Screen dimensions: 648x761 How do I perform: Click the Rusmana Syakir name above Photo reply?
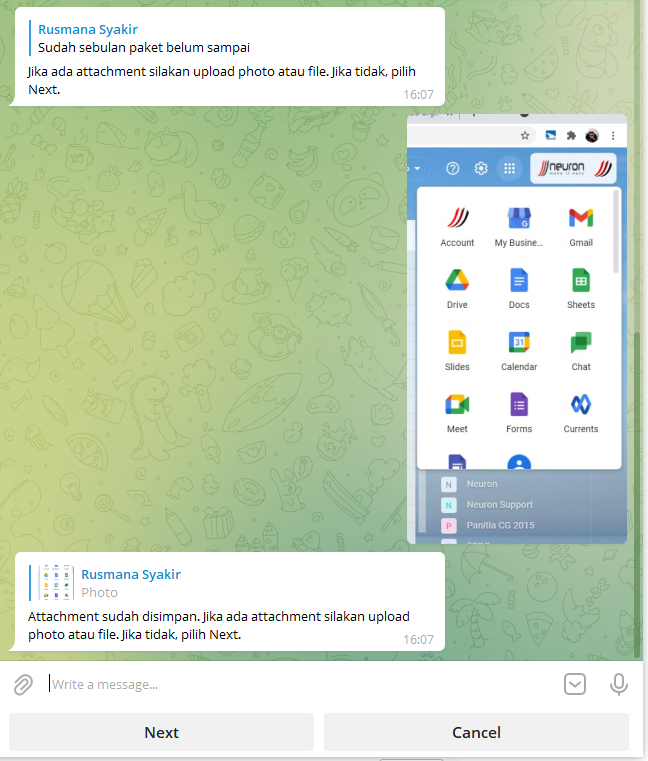coord(131,574)
